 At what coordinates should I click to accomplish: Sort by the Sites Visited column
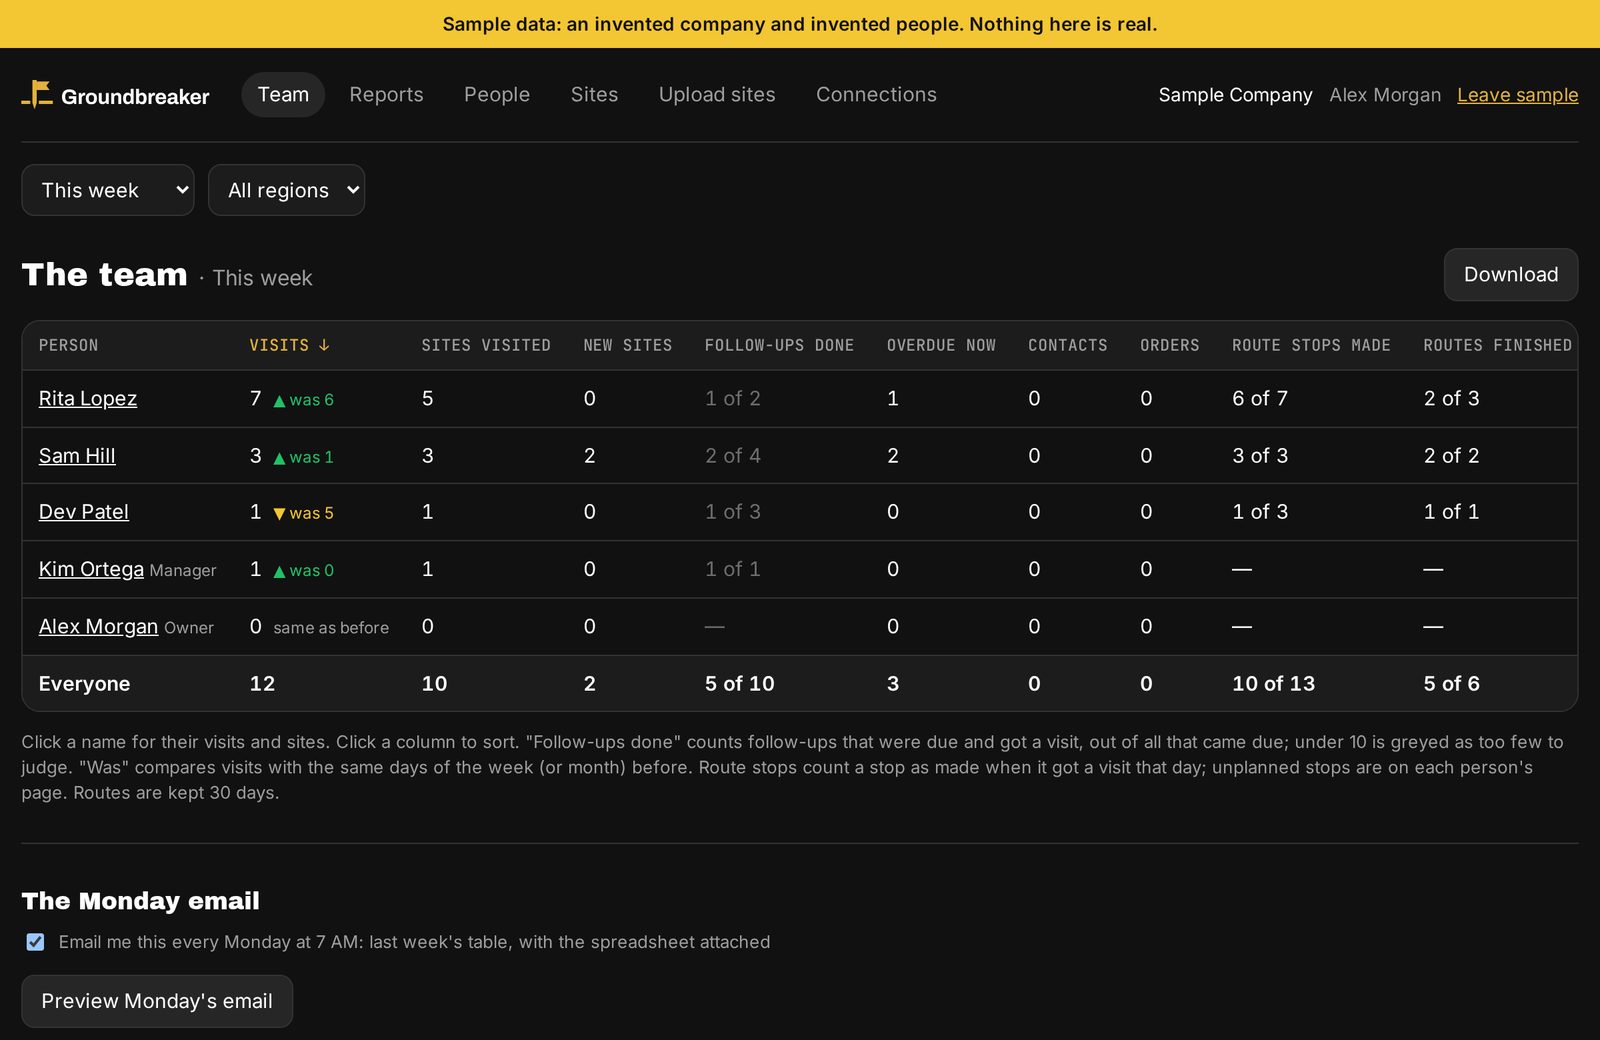pyautogui.click(x=486, y=345)
